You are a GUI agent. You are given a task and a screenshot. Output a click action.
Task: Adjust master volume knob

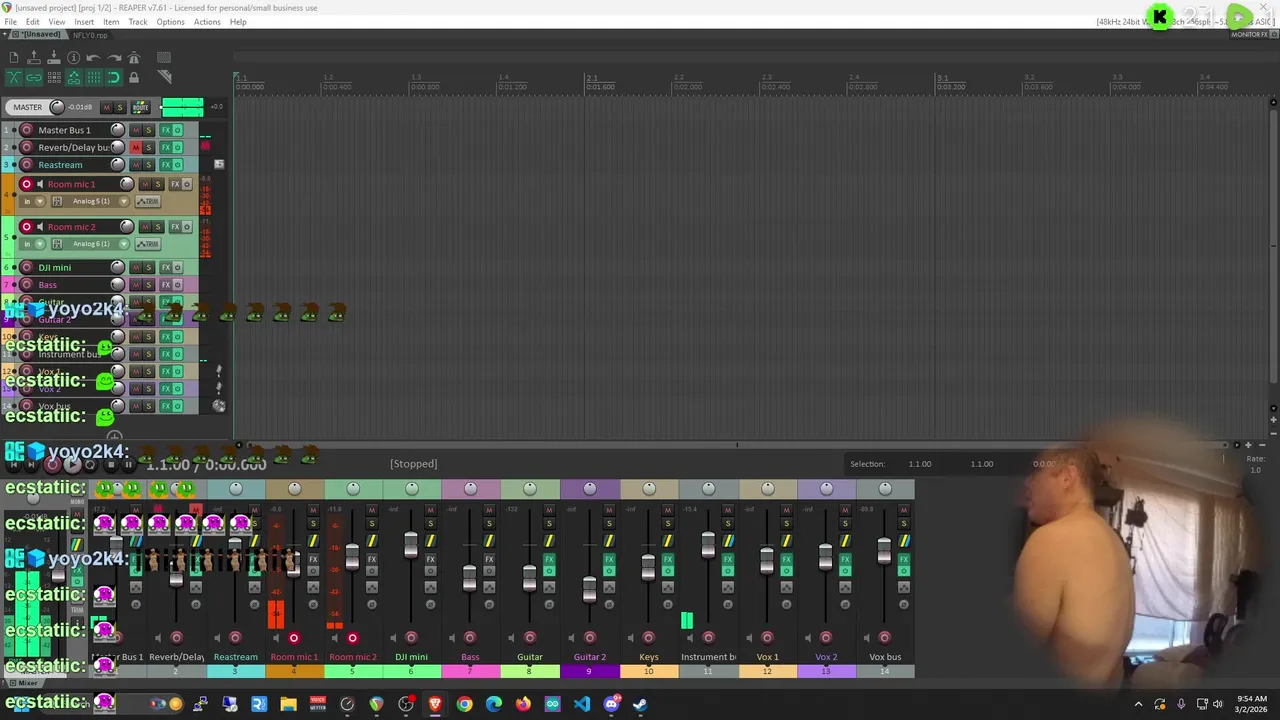[x=56, y=107]
